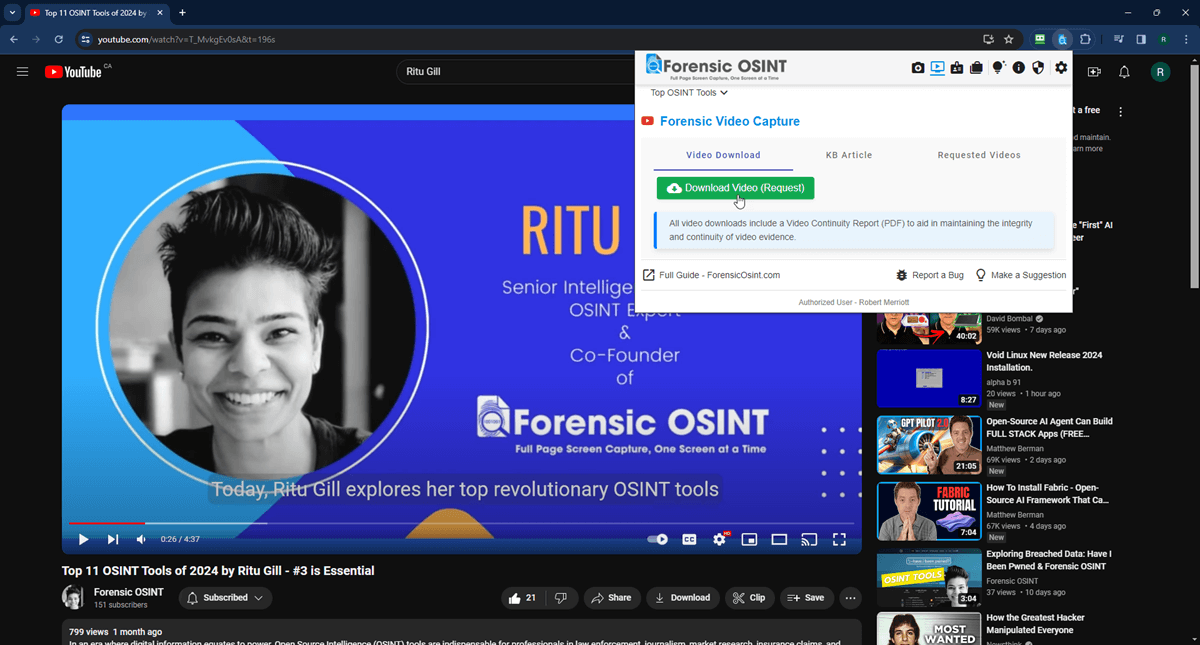
Task: Open the YouTube hamburger guide menu
Action: pyautogui.click(x=22, y=72)
